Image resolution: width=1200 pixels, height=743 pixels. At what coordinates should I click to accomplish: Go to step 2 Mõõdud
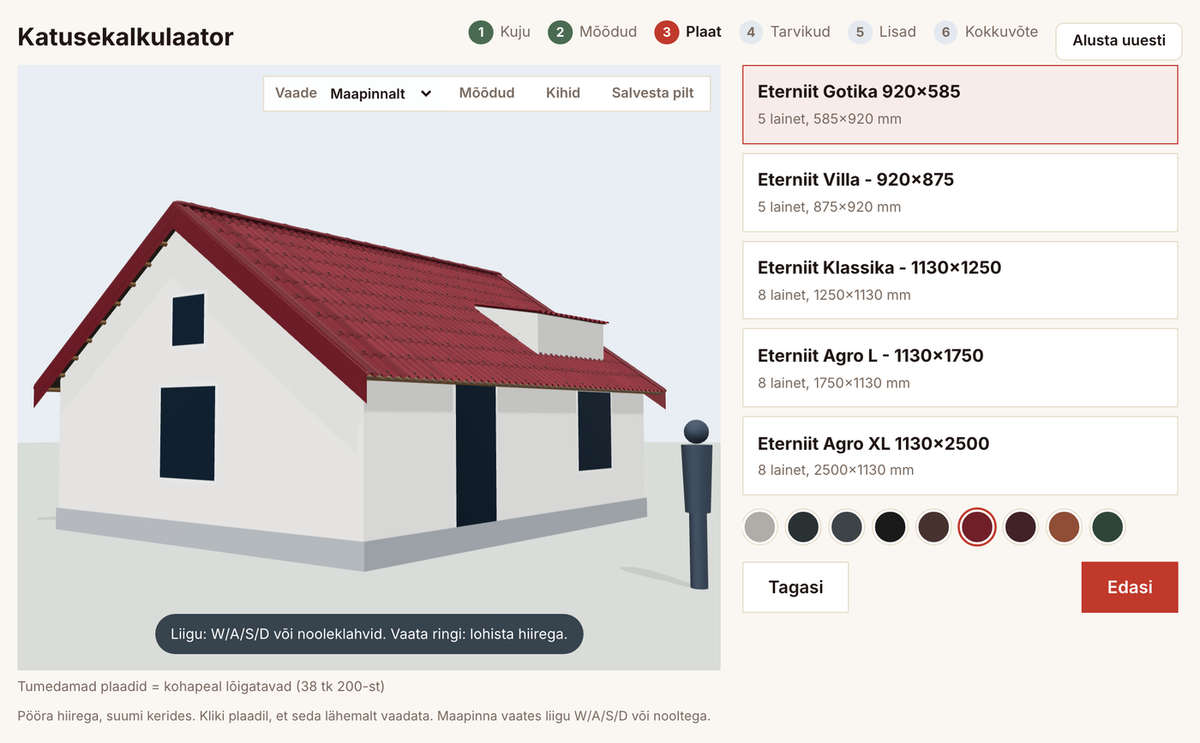coord(593,32)
